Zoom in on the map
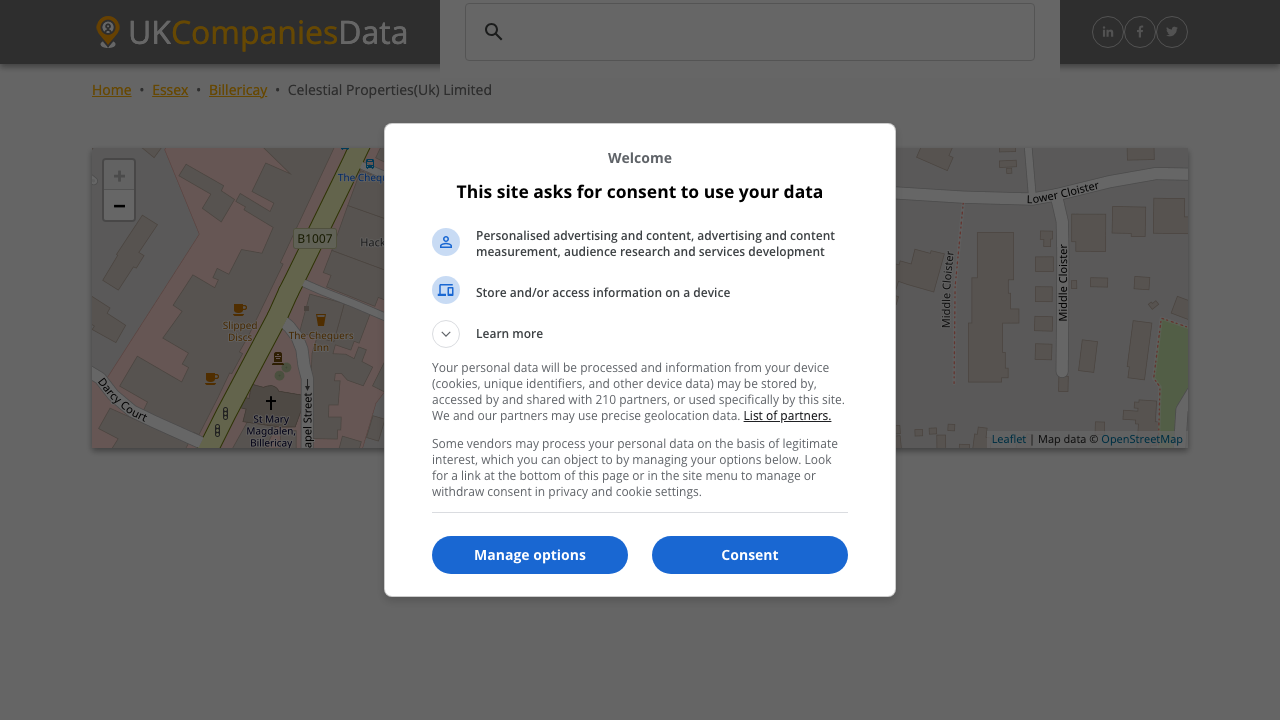Image resolution: width=1280 pixels, height=720 pixels. [119, 175]
